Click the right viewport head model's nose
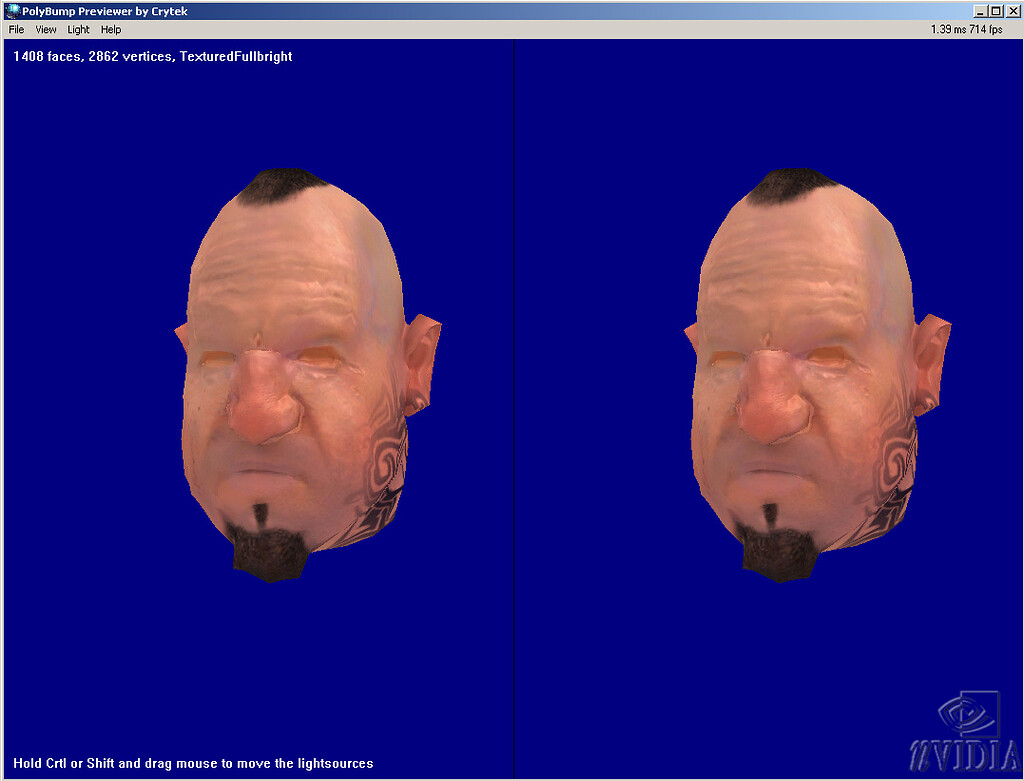The image size is (1024, 781). pyautogui.click(x=772, y=400)
